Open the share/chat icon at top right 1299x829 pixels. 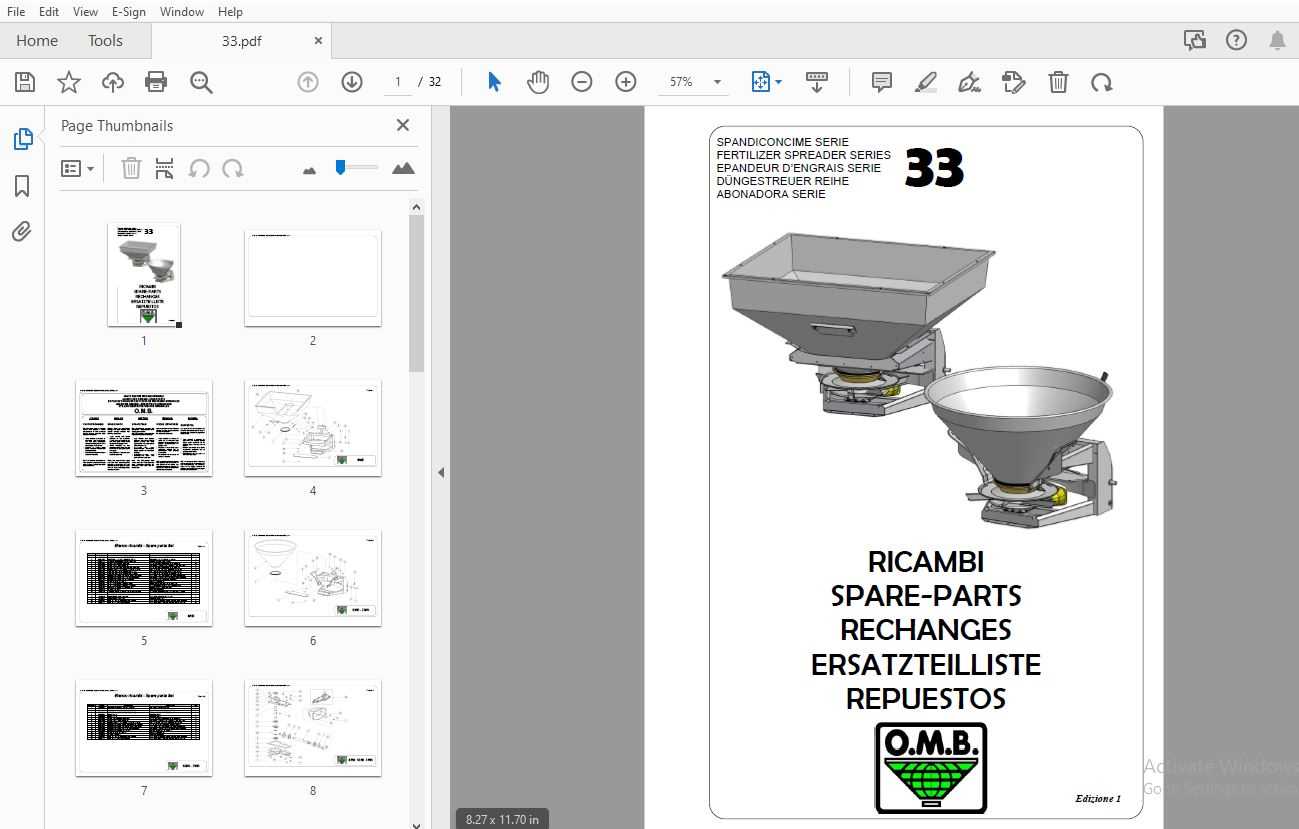1194,41
